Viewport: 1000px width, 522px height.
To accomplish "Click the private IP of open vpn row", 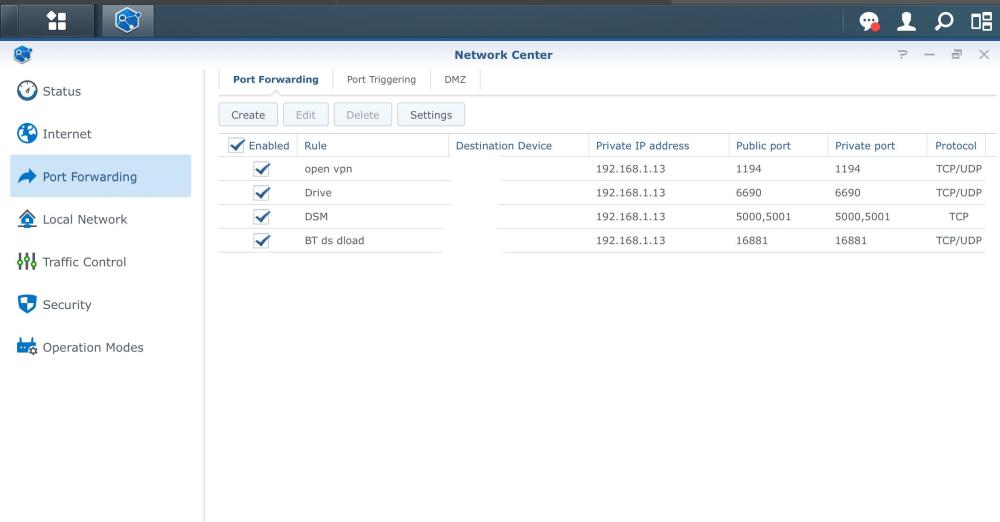I will (631, 169).
